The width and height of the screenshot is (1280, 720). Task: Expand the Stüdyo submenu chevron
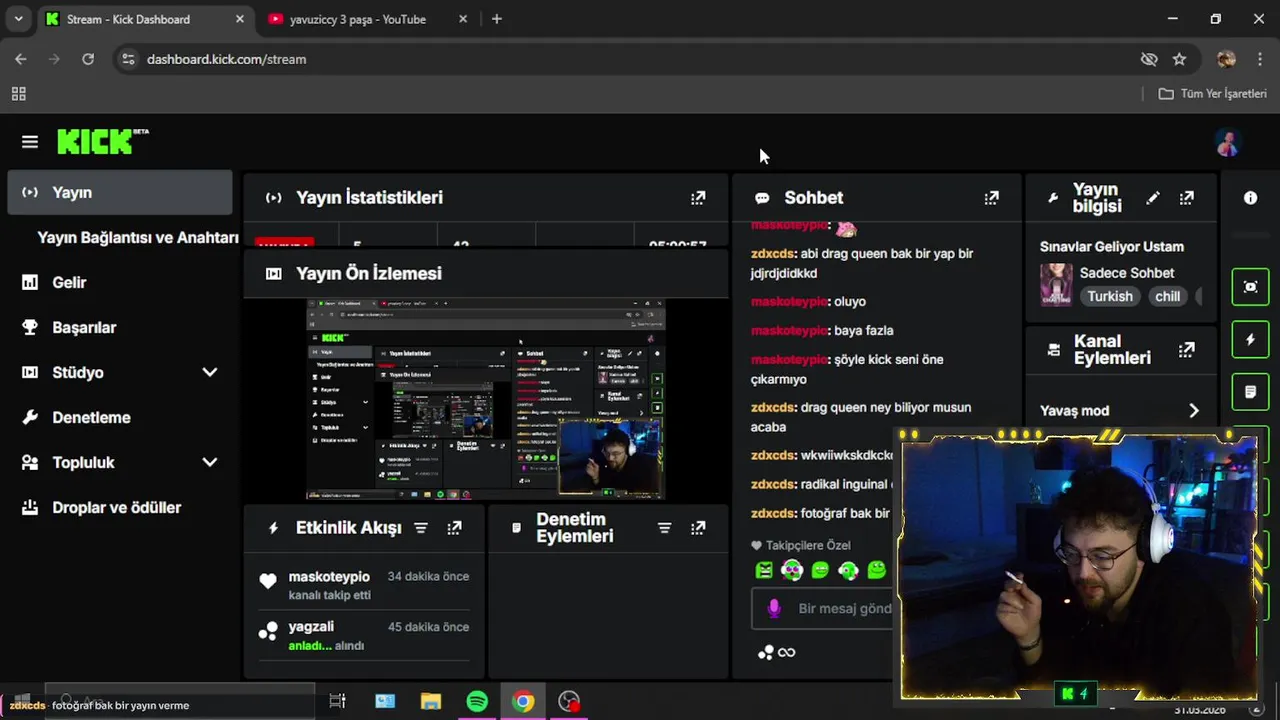(x=209, y=372)
